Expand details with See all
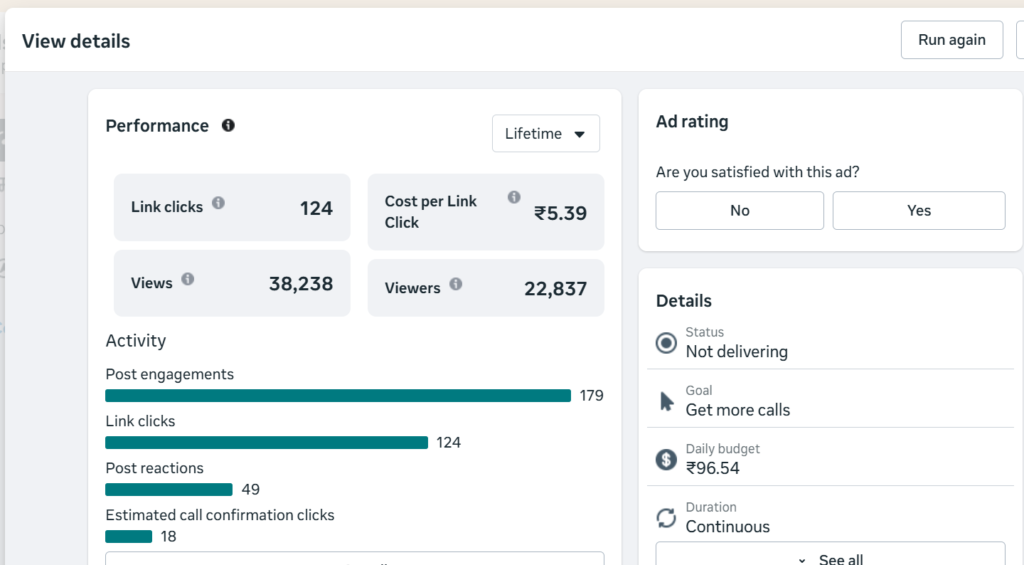The width and height of the screenshot is (1024, 565). 830,555
